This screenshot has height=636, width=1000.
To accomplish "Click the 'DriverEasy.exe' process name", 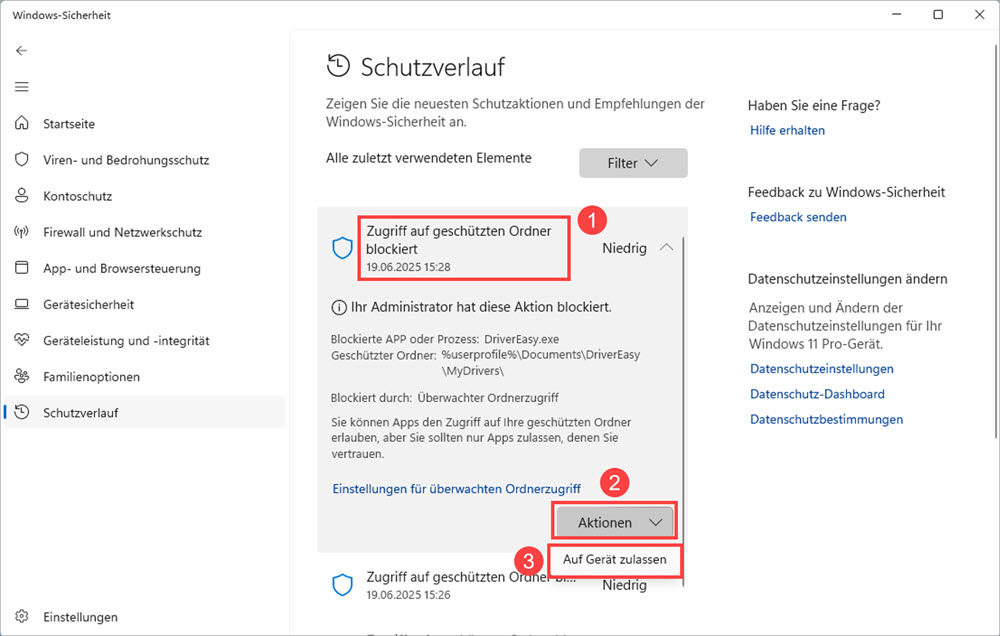I will (x=521, y=339).
